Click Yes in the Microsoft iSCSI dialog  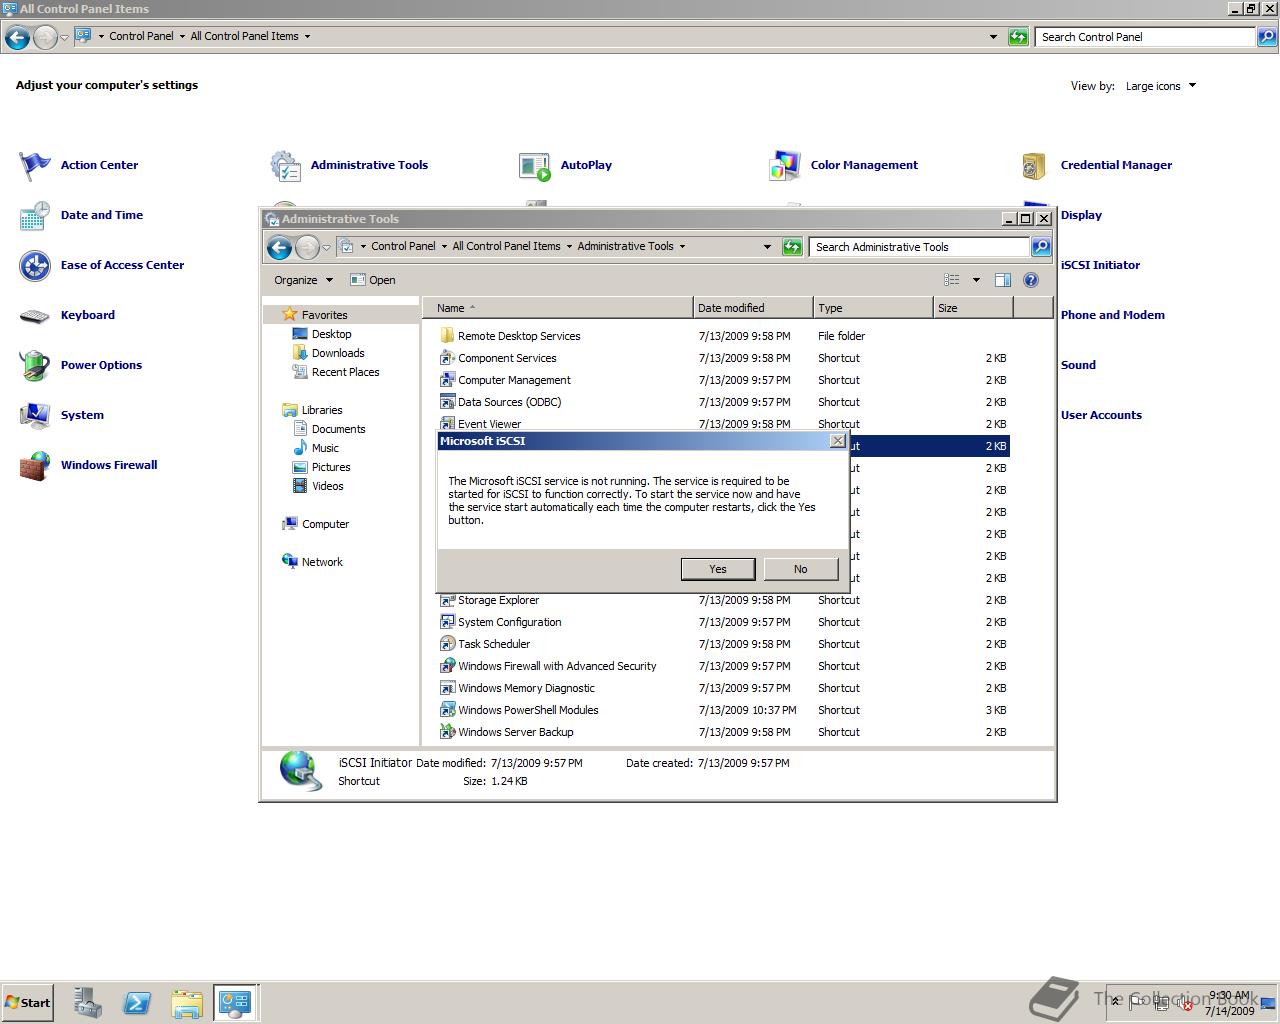click(x=718, y=569)
